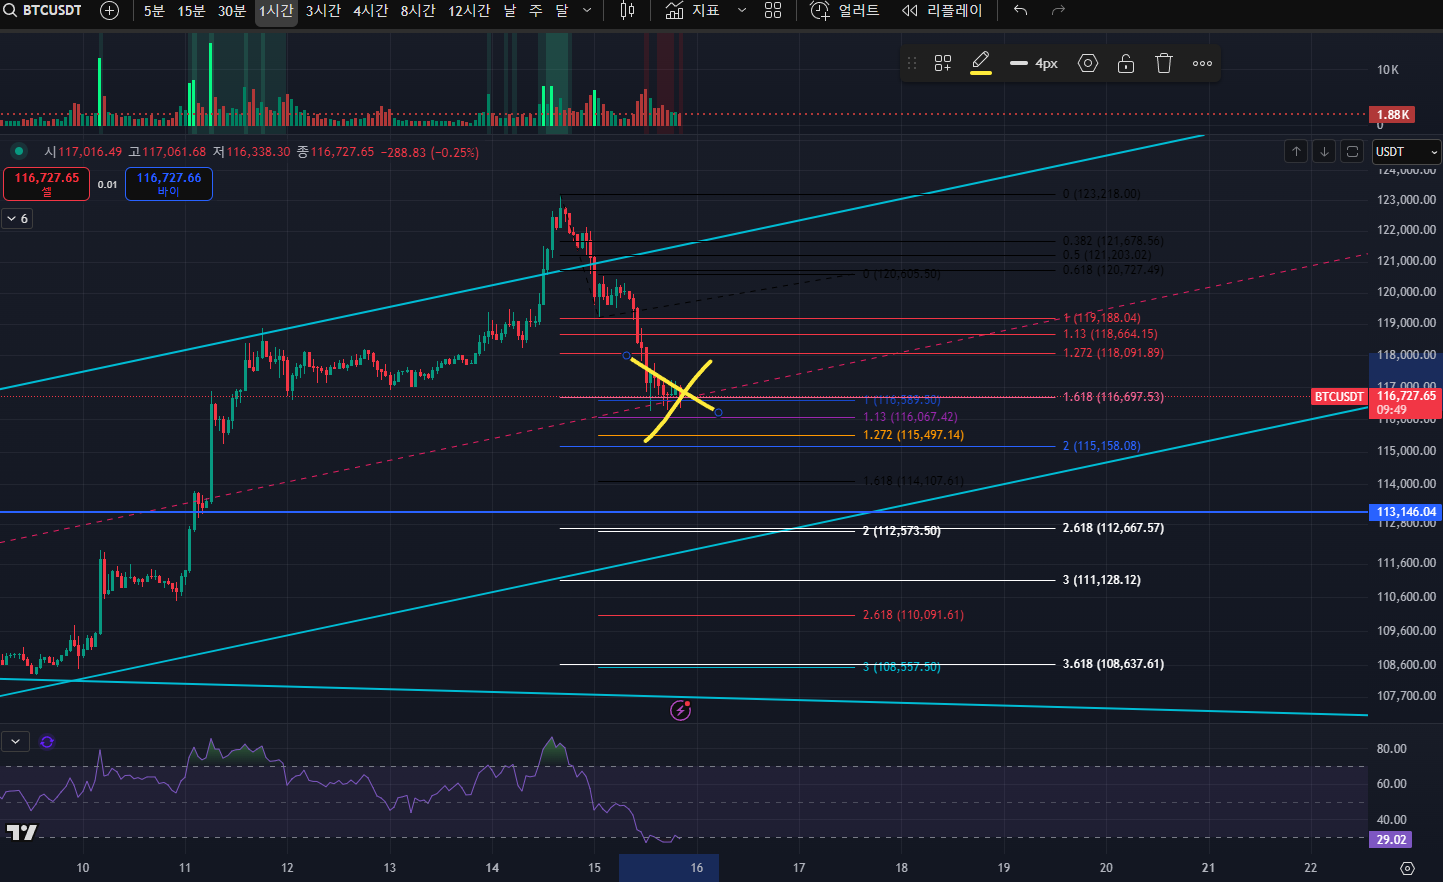Switch to the 8시간 interval
The image size is (1443, 882).
coord(418,10)
